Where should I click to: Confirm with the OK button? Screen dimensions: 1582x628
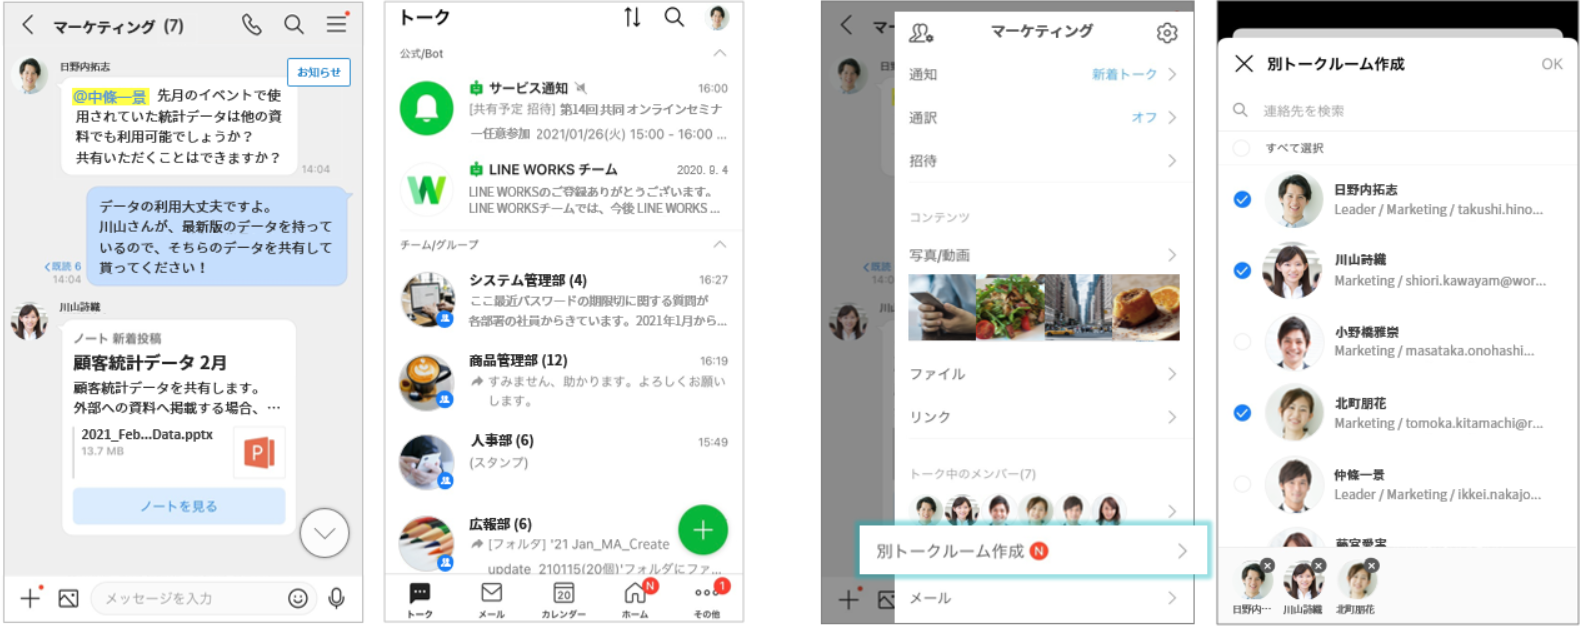(x=1551, y=64)
